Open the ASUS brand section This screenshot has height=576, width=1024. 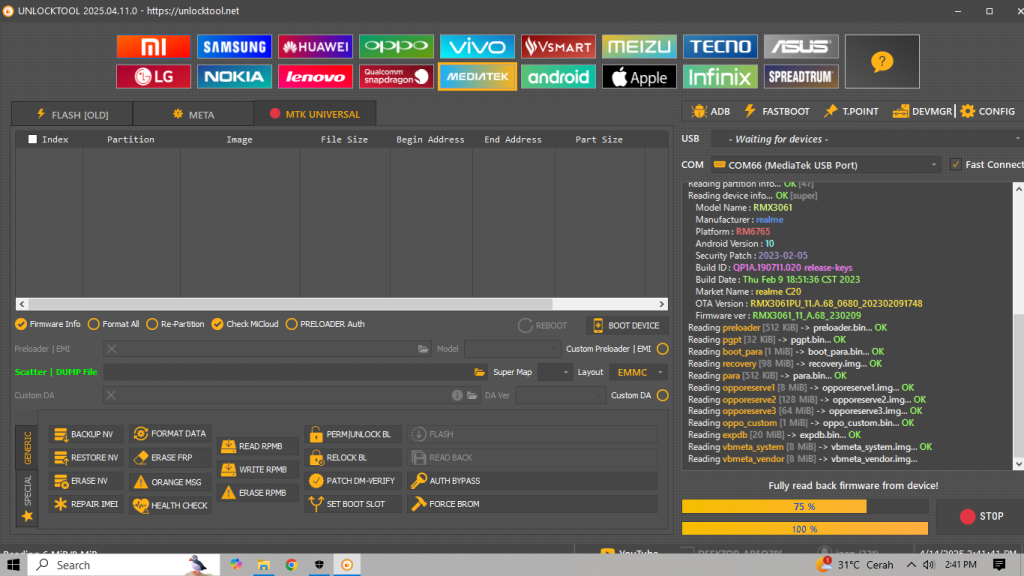(801, 46)
